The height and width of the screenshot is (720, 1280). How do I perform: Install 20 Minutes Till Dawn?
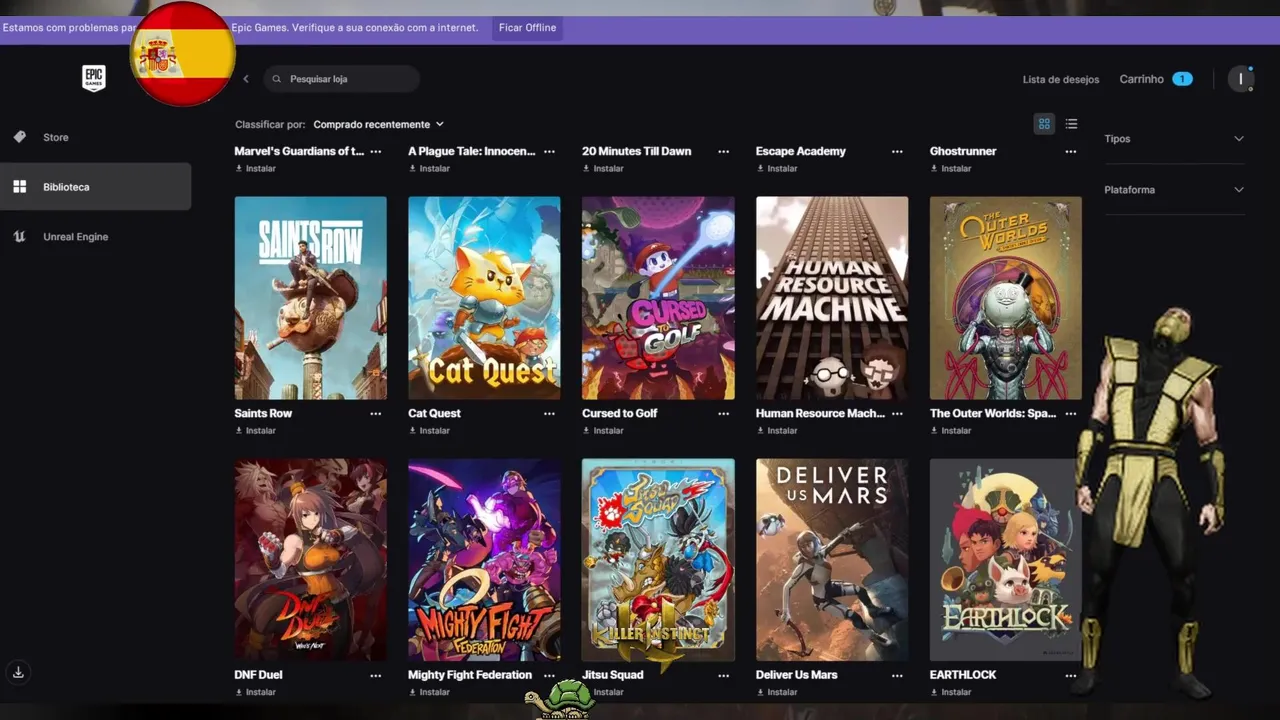[603, 169]
